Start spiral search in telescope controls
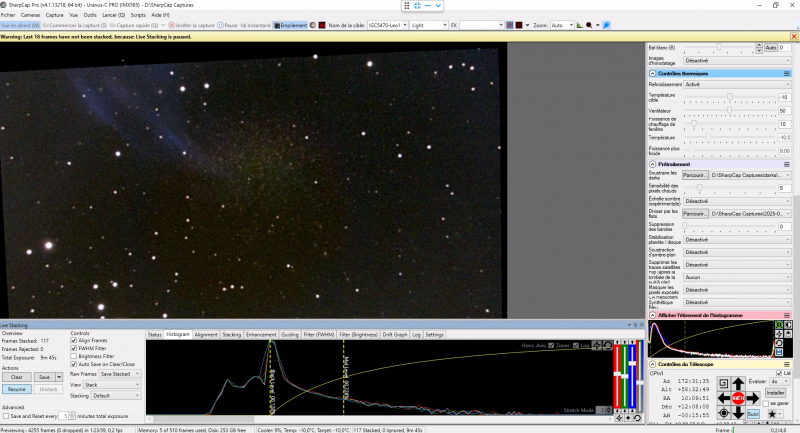 pyautogui.click(x=724, y=383)
